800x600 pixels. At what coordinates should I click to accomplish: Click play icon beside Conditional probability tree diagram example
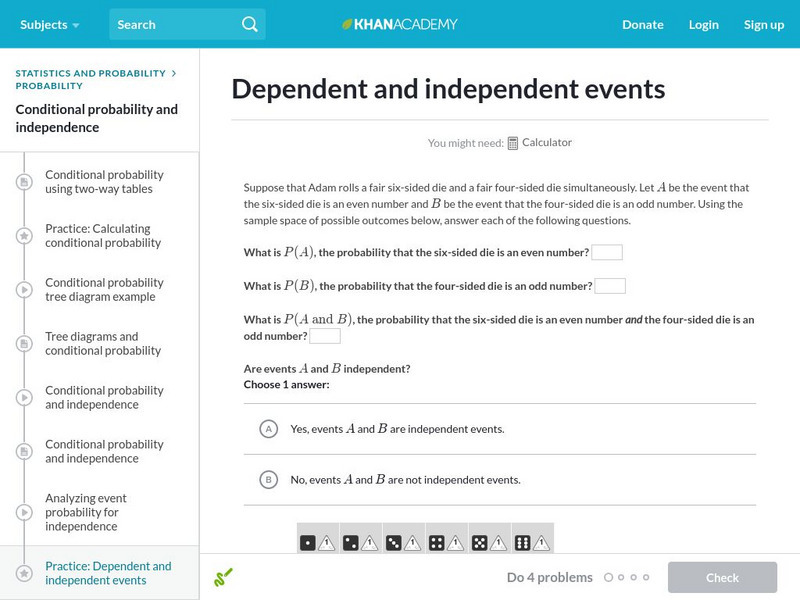(x=24, y=290)
